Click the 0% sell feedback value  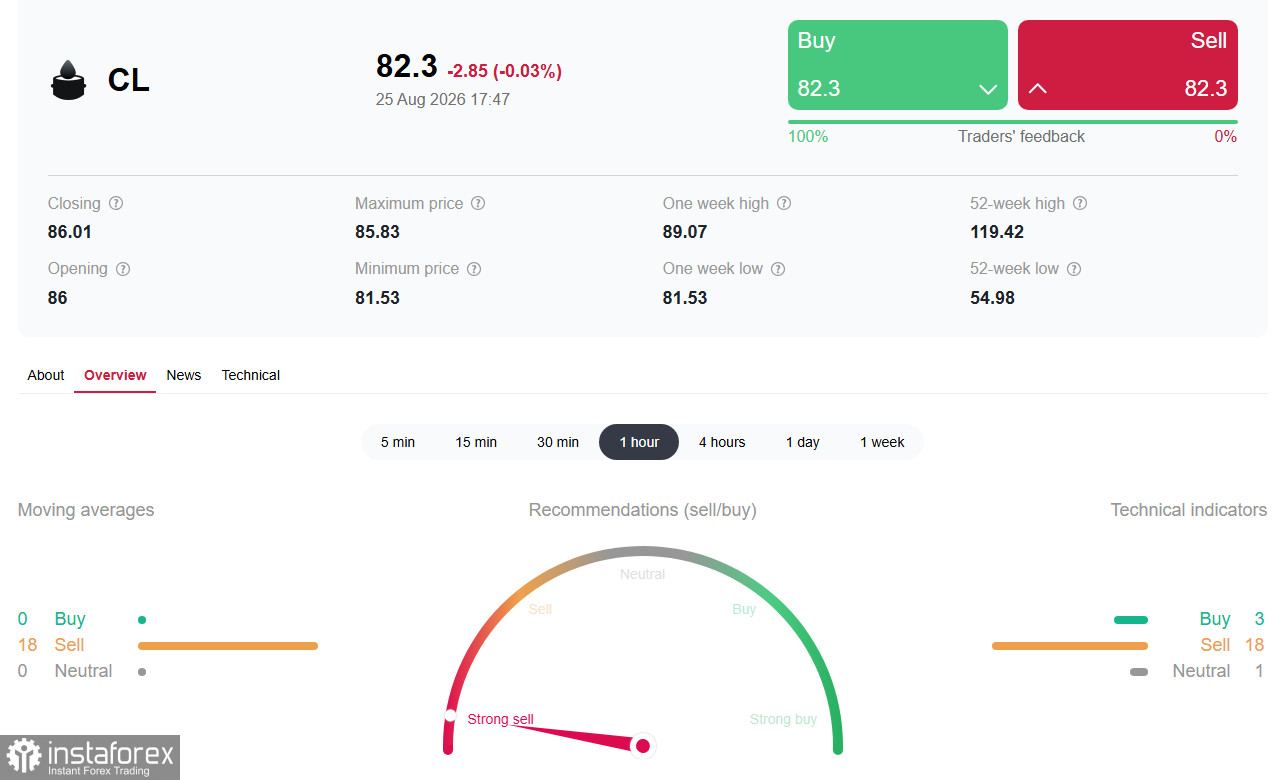pos(1226,137)
